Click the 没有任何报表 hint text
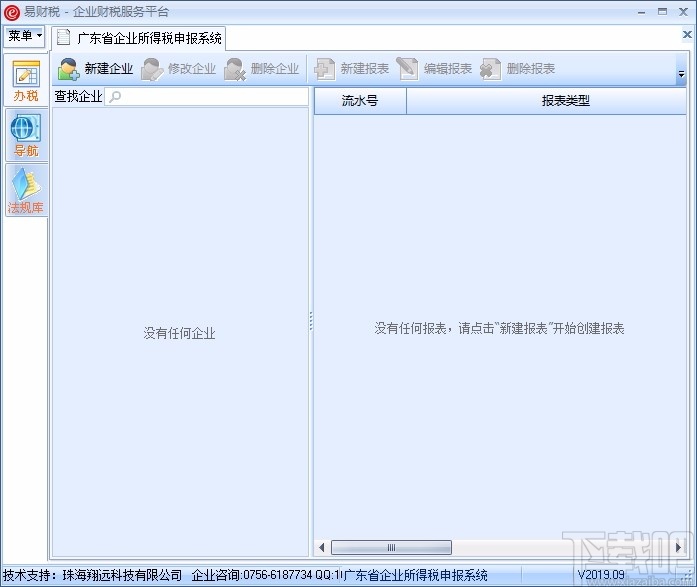 coord(499,328)
